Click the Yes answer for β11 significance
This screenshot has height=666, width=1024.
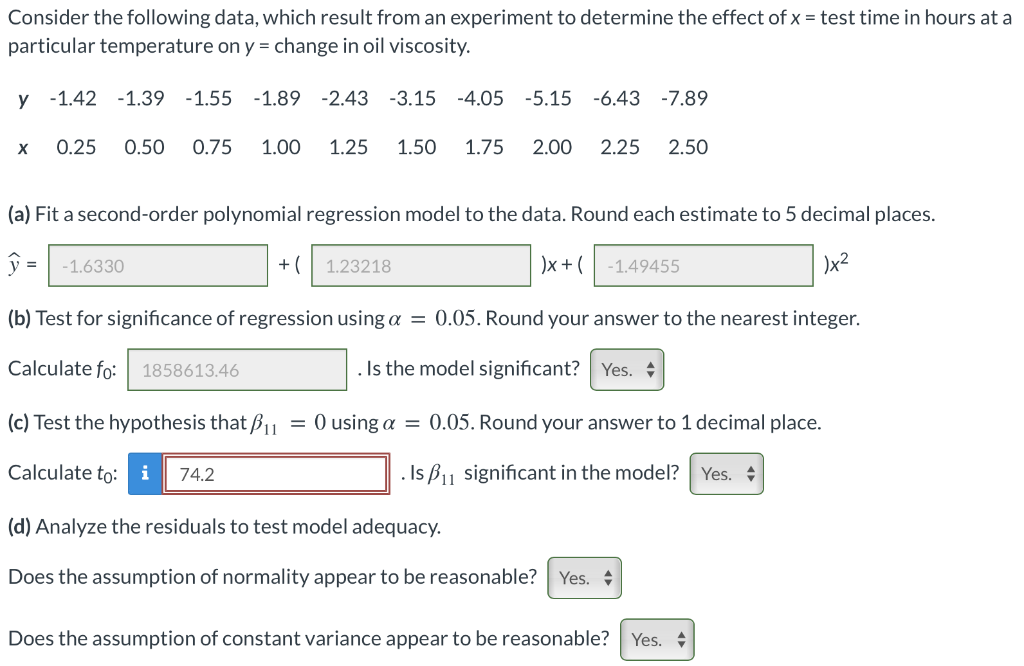pyautogui.click(x=717, y=472)
